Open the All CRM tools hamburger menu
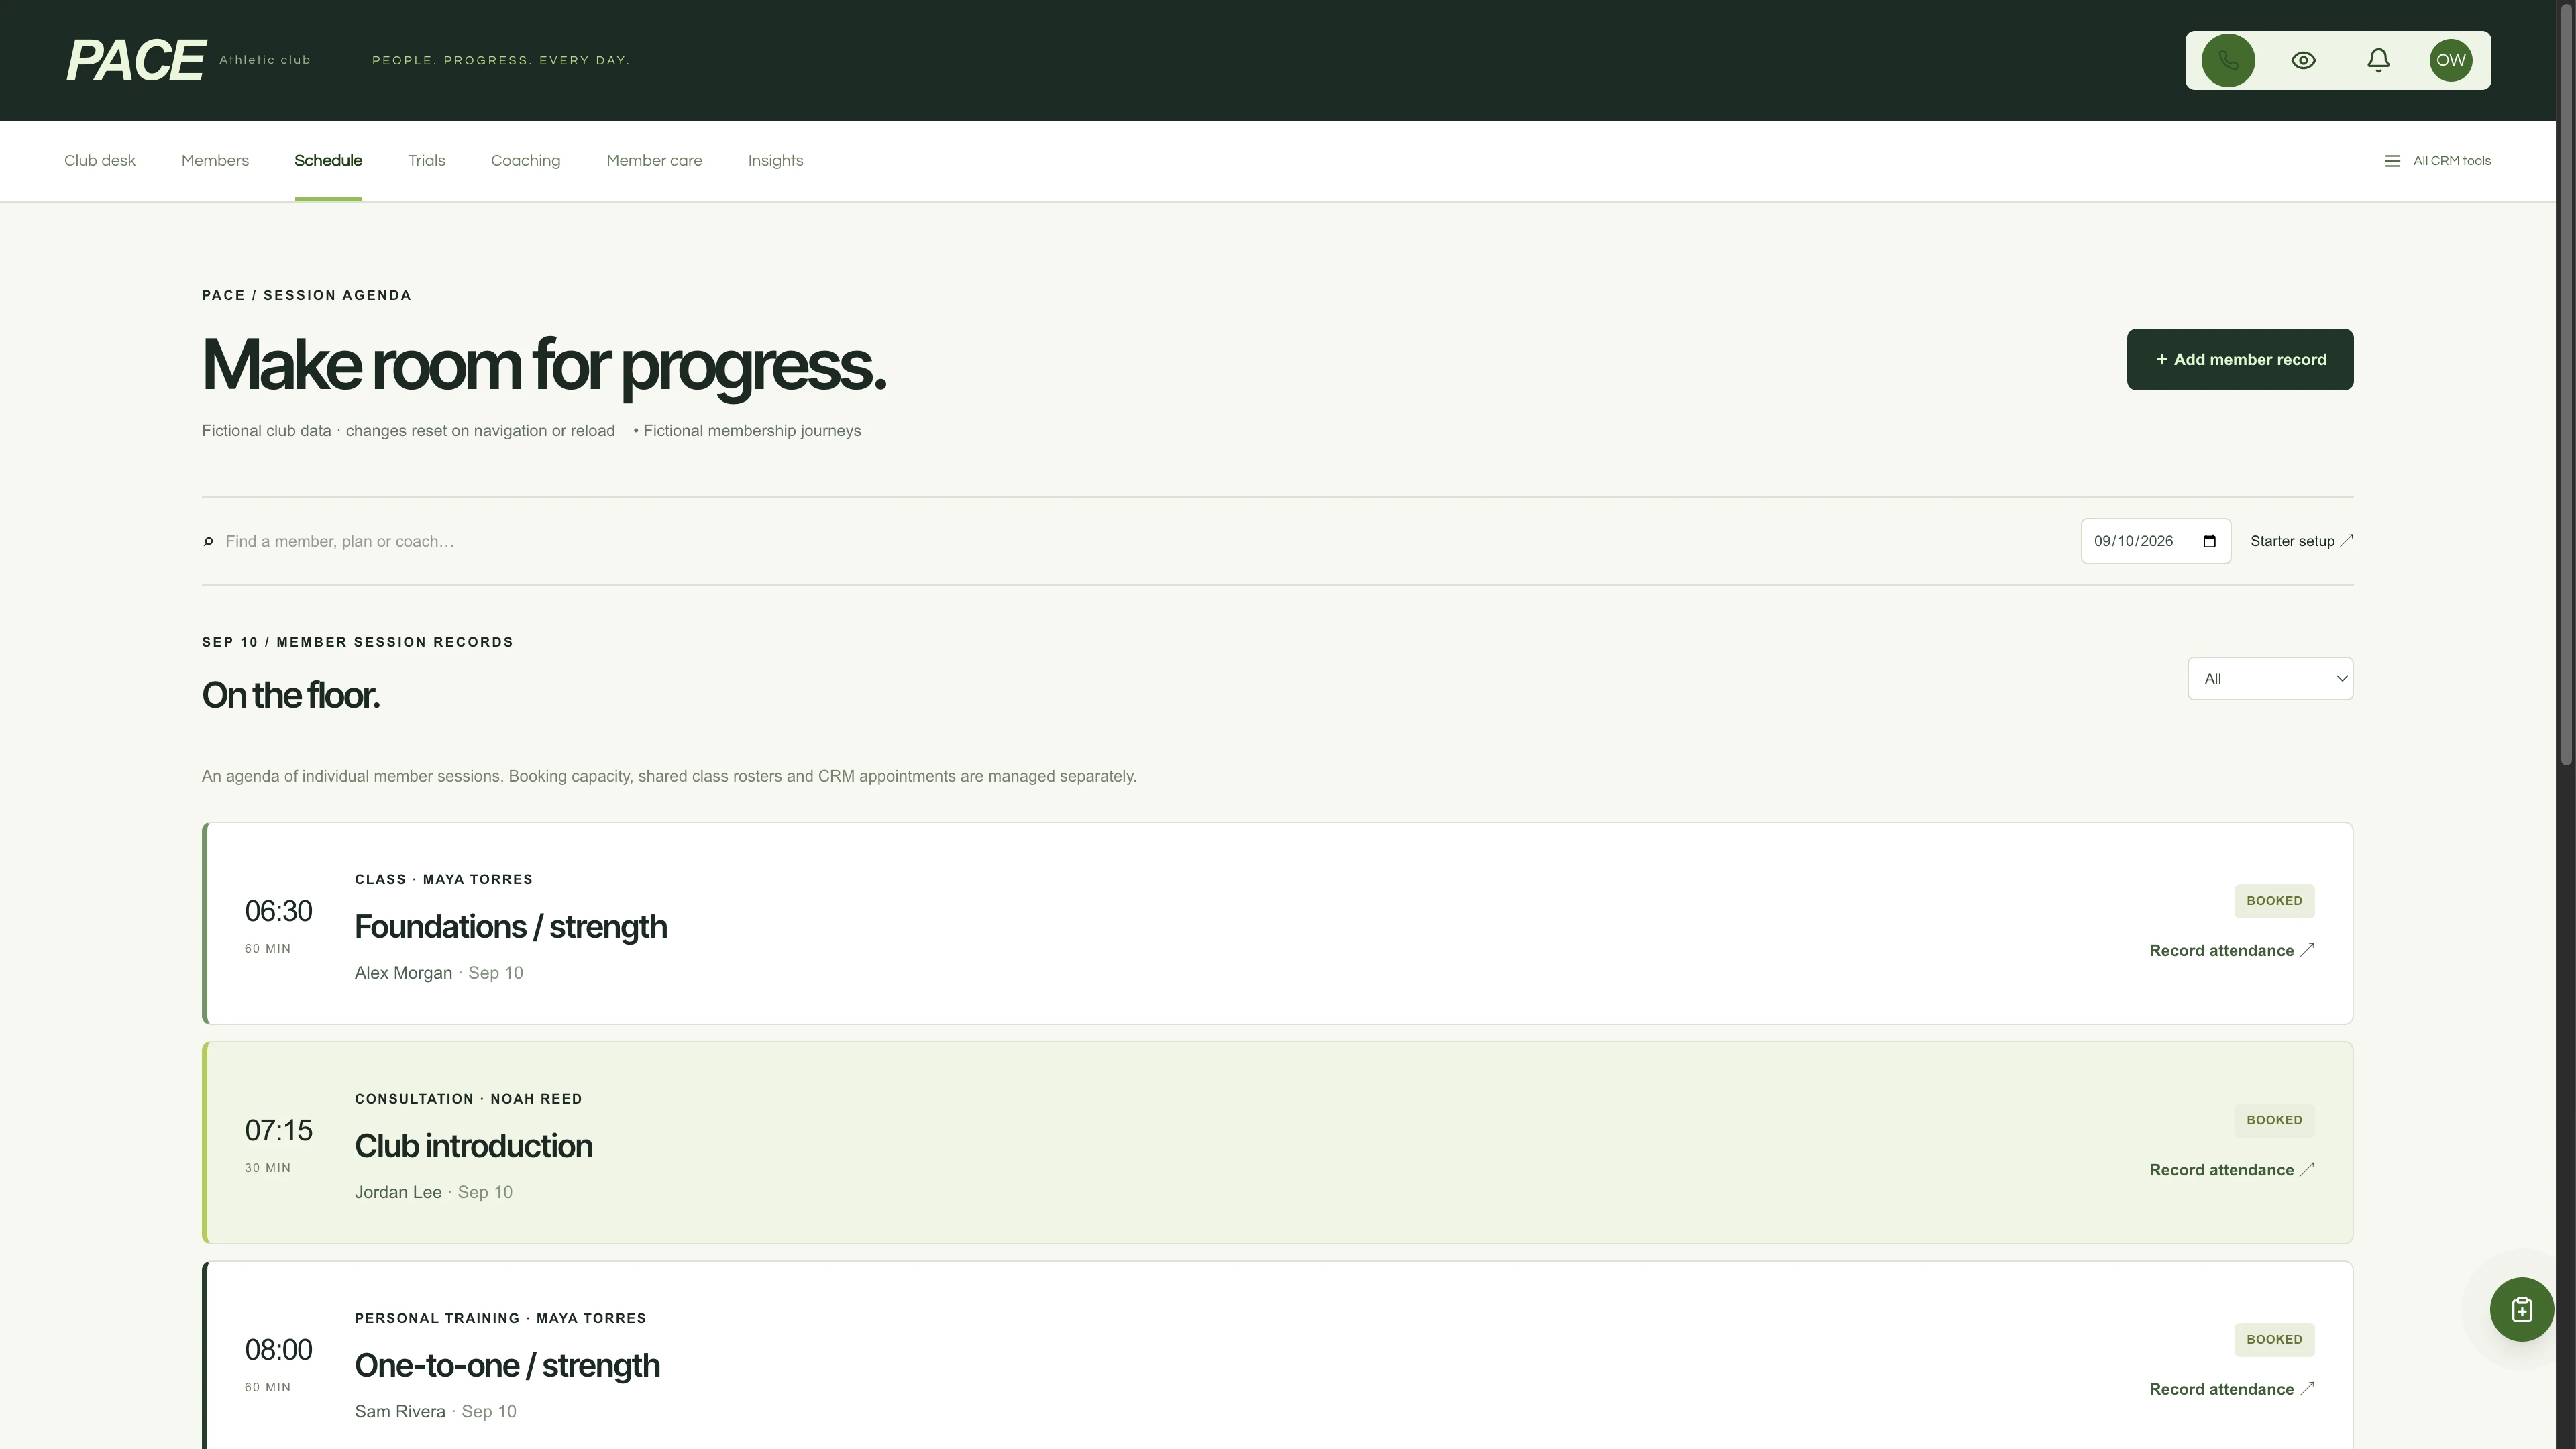 pos(2437,161)
